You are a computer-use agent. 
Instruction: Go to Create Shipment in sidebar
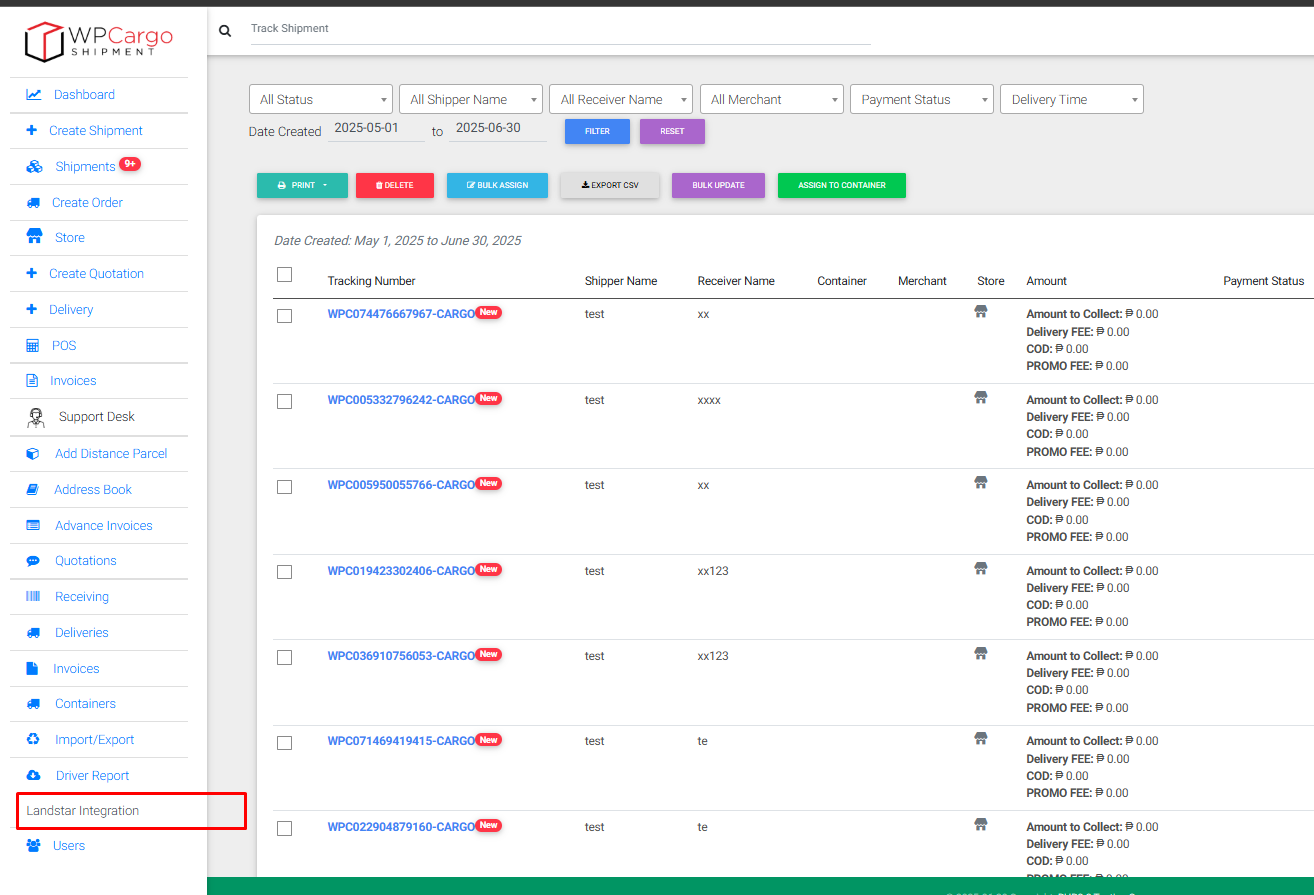coord(95,131)
